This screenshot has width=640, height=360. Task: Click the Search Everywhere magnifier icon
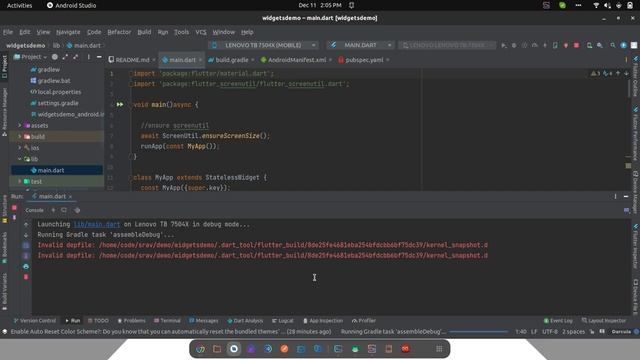613,45
